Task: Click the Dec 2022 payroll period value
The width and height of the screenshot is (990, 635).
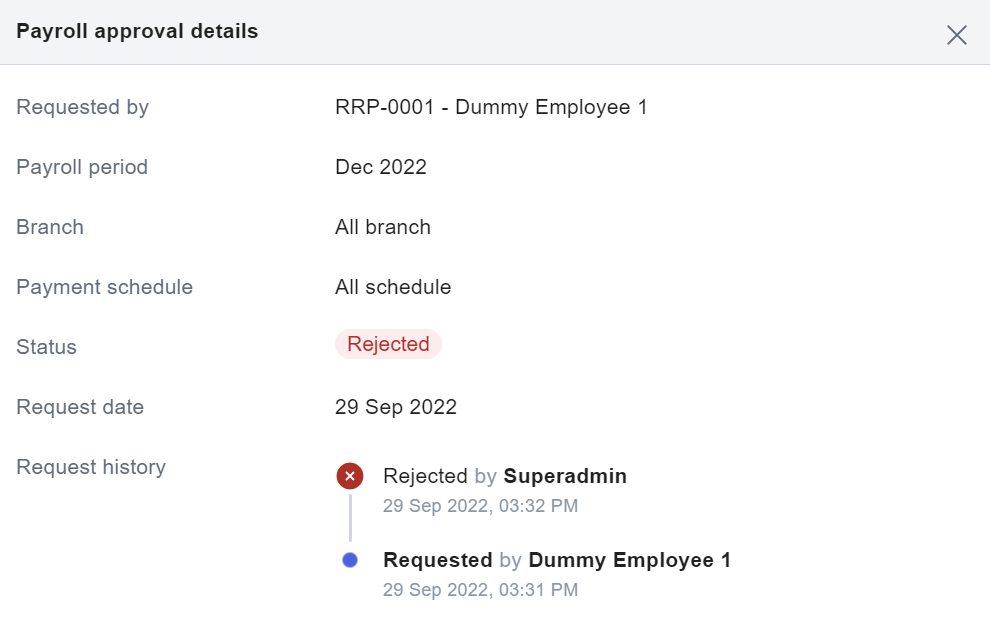Action: pyautogui.click(x=381, y=167)
